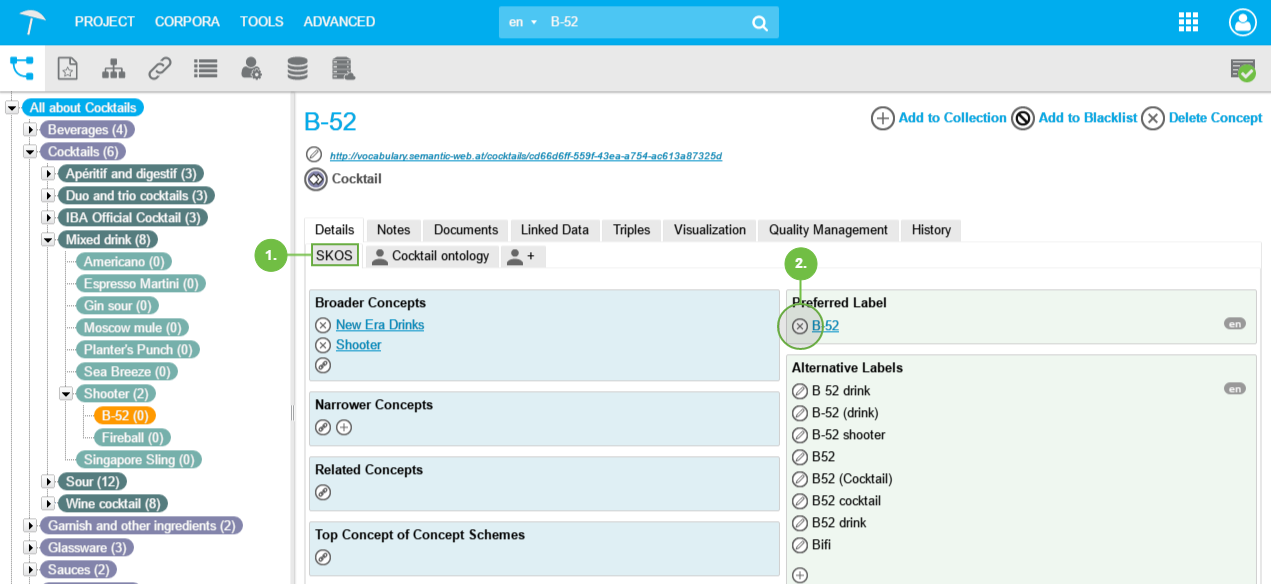Open the concept URI link
The image size is (1271, 584).
point(525,156)
